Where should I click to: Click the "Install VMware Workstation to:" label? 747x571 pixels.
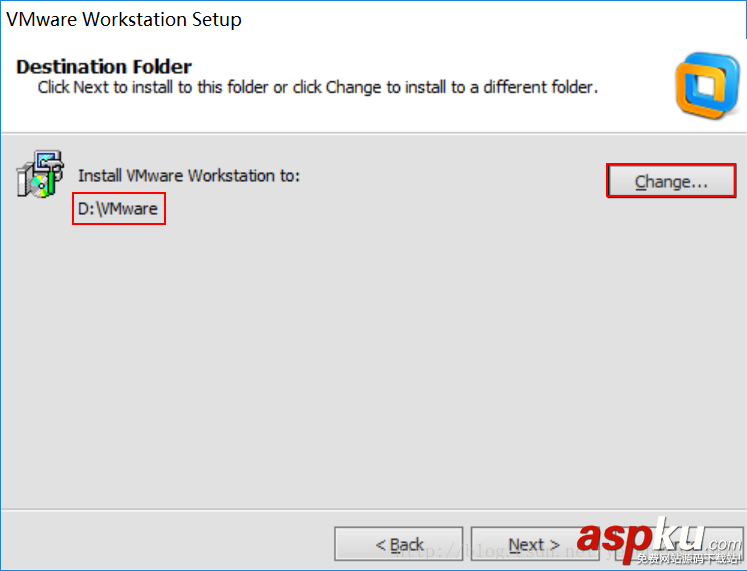tap(189, 175)
